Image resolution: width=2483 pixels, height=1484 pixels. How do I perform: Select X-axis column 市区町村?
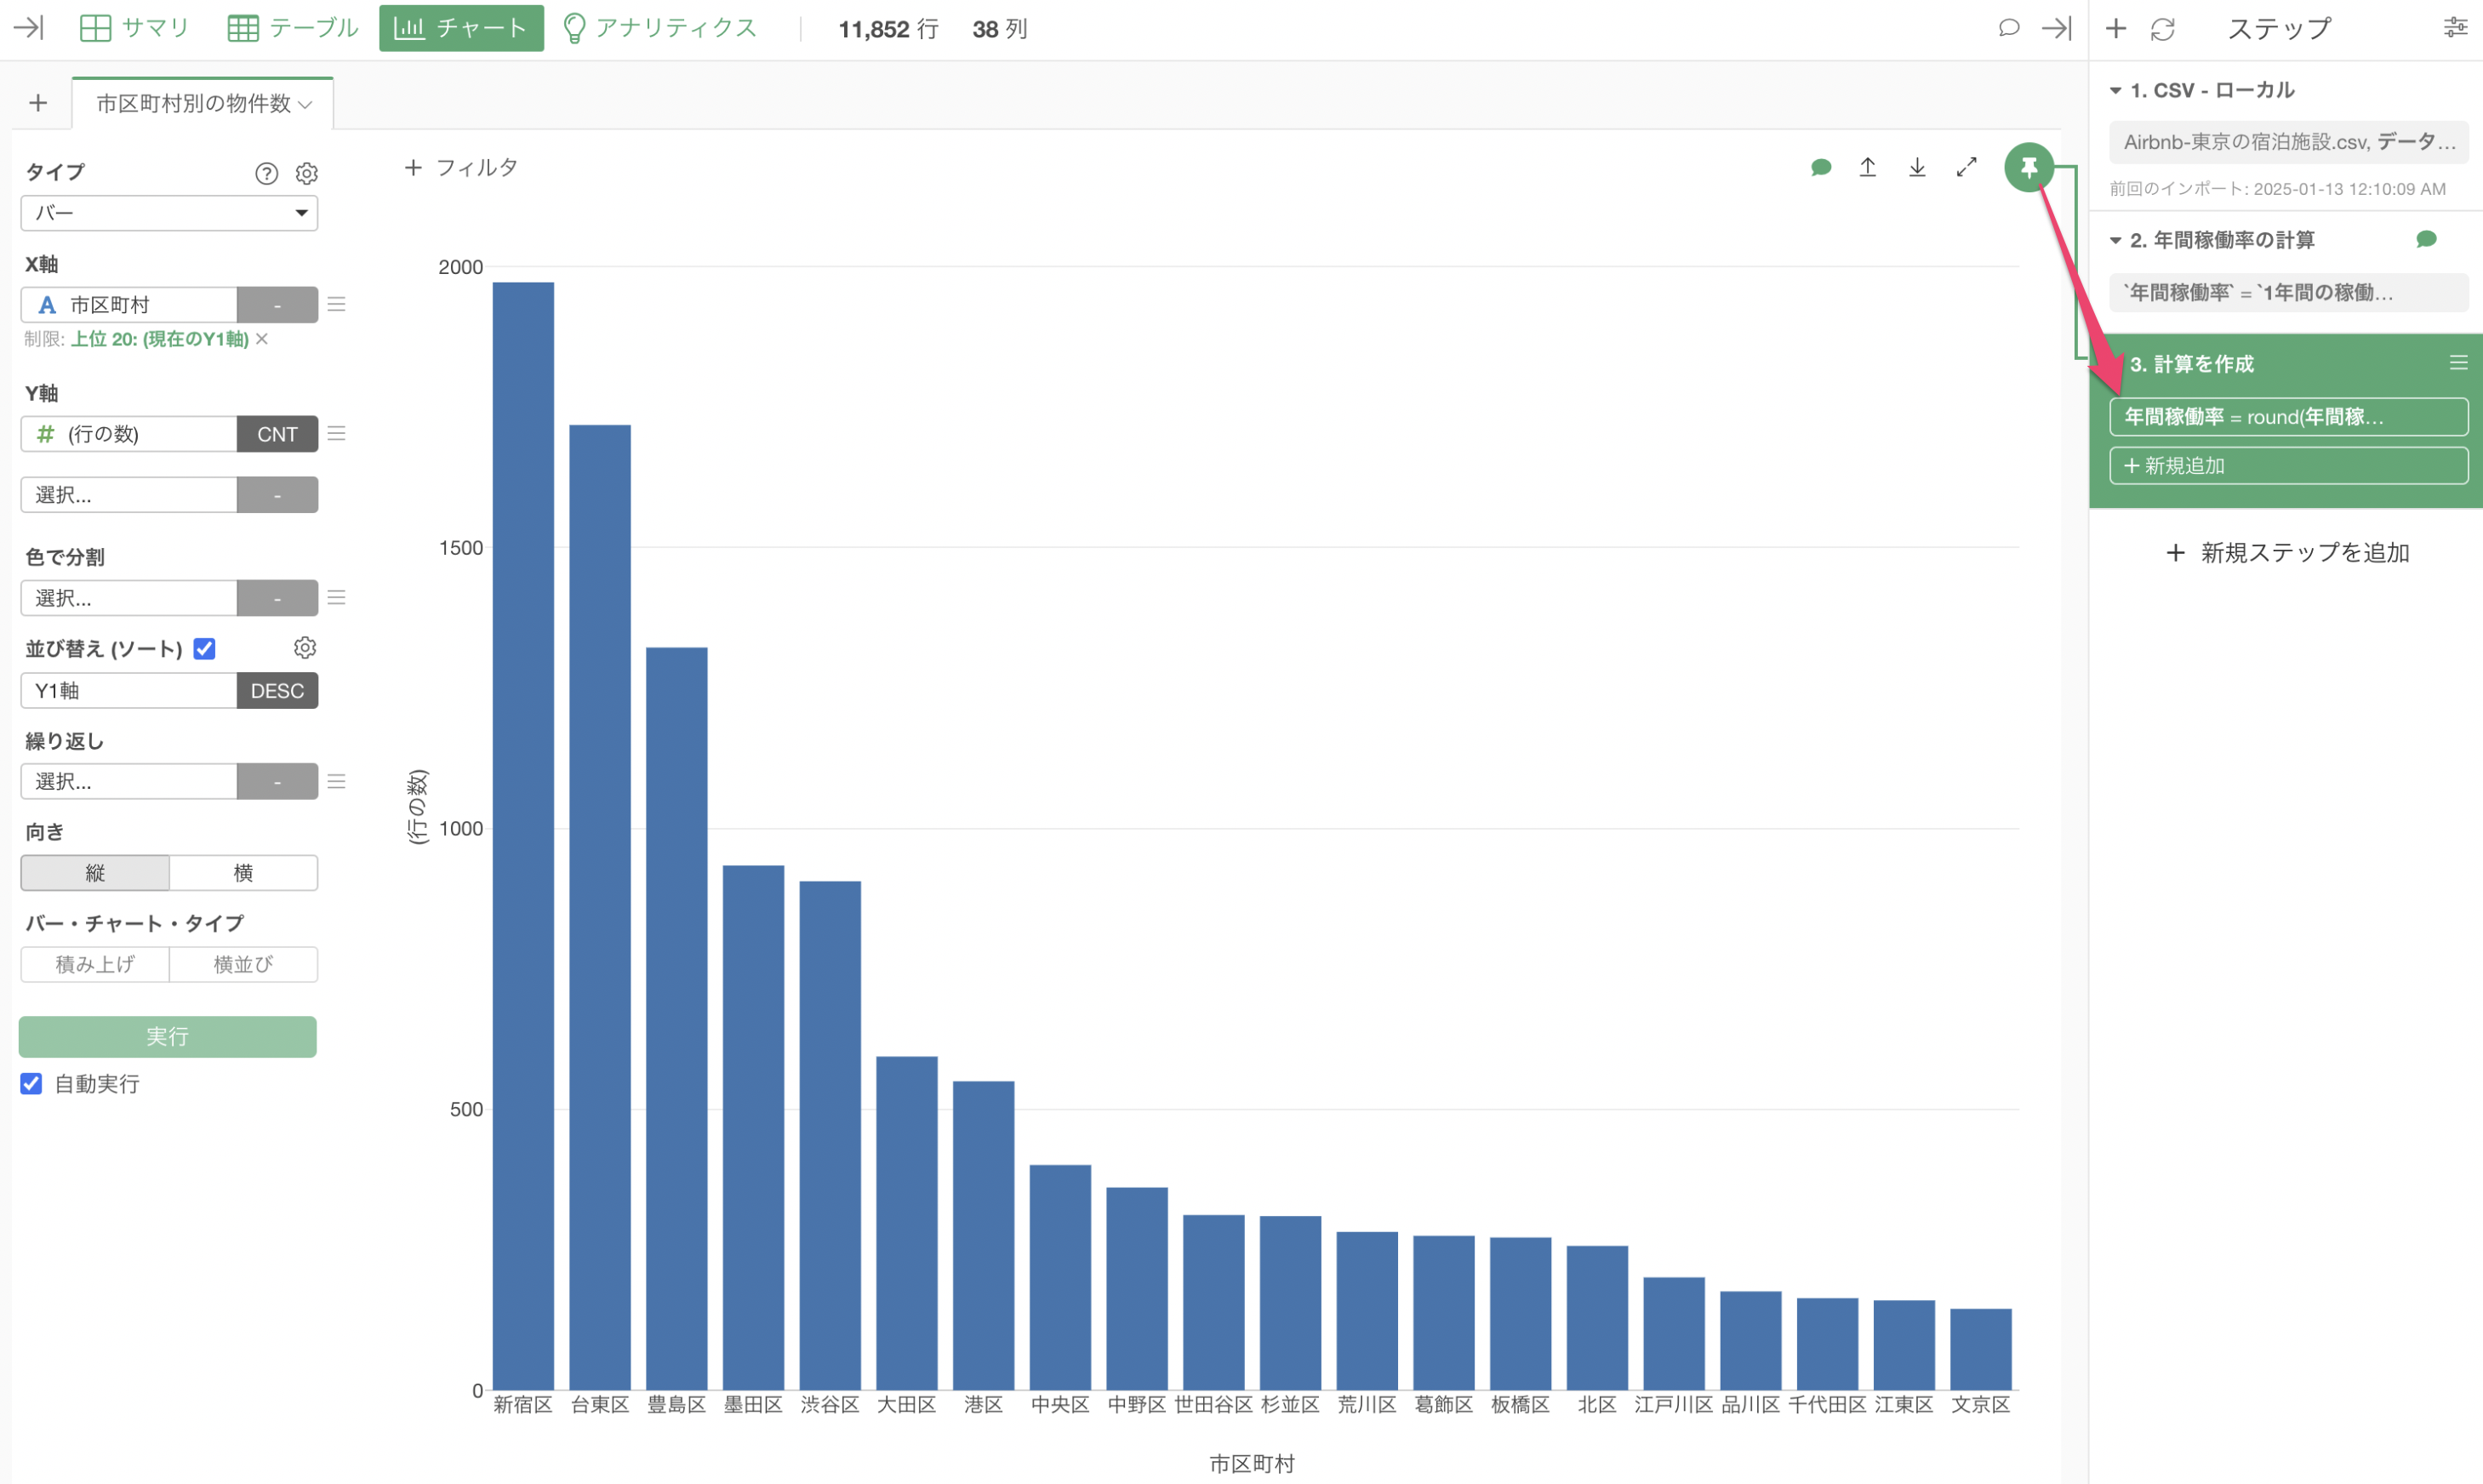pyautogui.click(x=129, y=305)
